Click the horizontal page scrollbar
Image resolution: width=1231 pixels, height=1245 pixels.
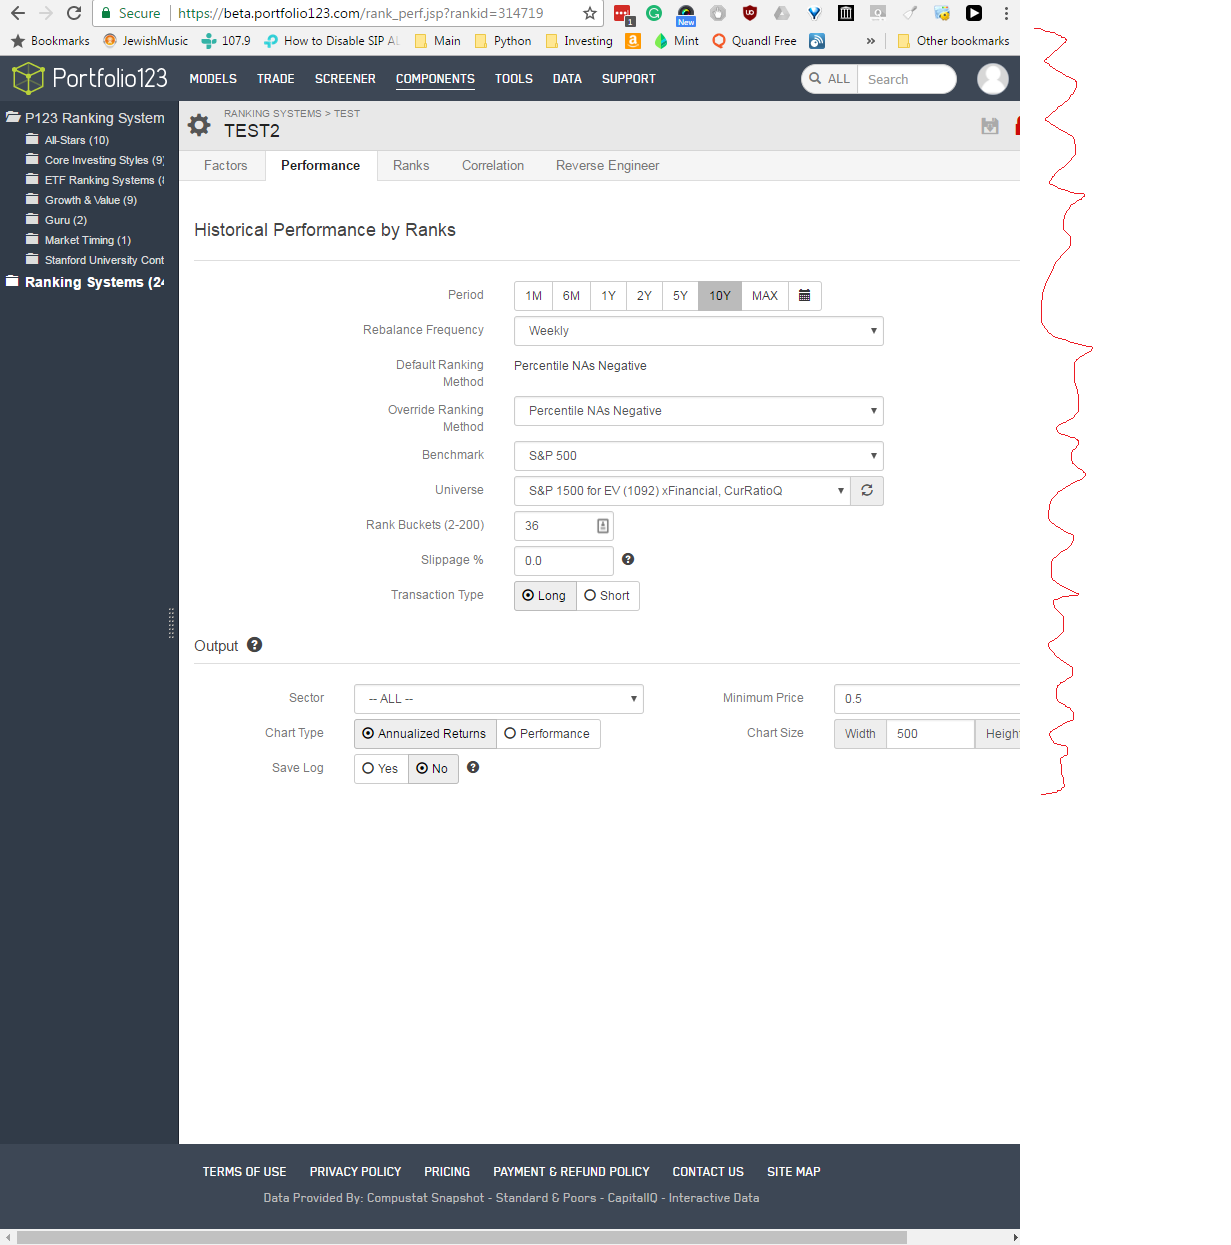(x=462, y=1237)
